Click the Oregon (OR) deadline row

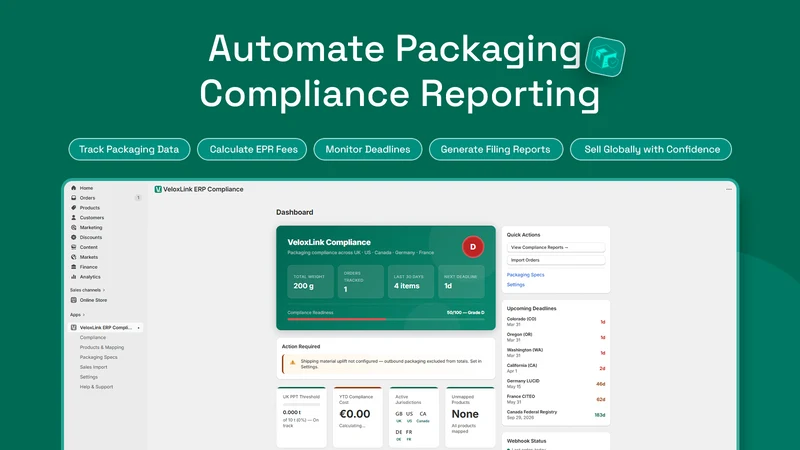[x=556, y=337]
